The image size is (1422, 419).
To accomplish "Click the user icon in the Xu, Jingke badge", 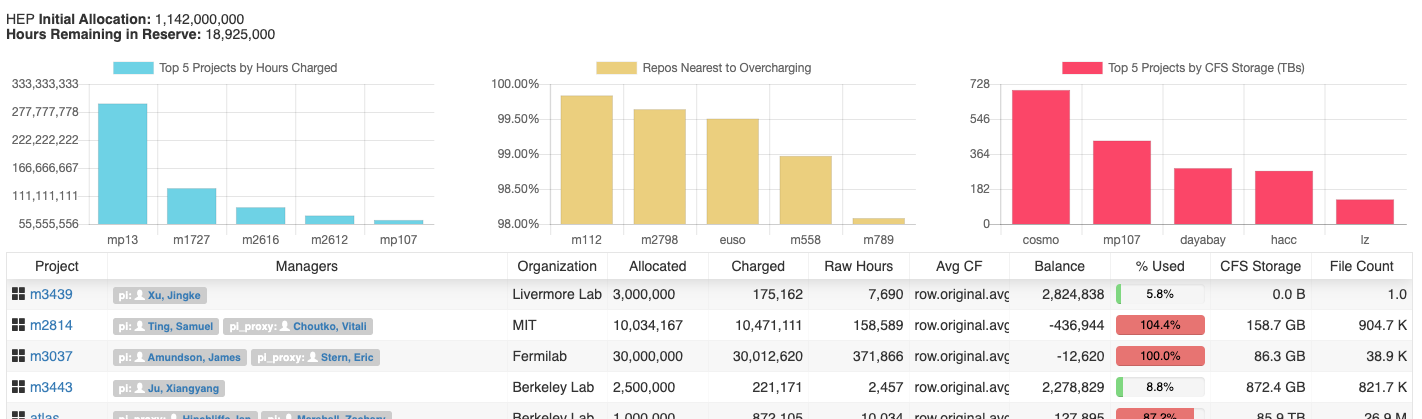I will 141,296.
